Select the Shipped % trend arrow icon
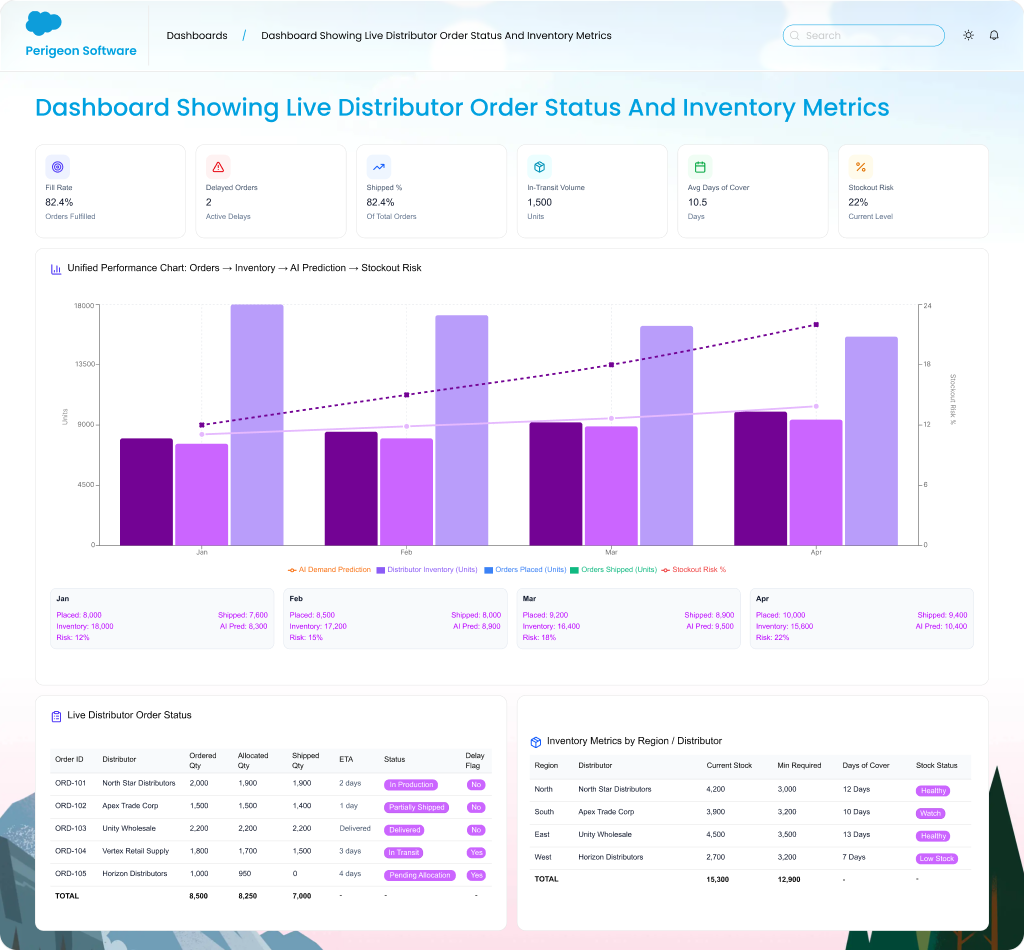Screen dimensions: 1024x950 [379, 167]
